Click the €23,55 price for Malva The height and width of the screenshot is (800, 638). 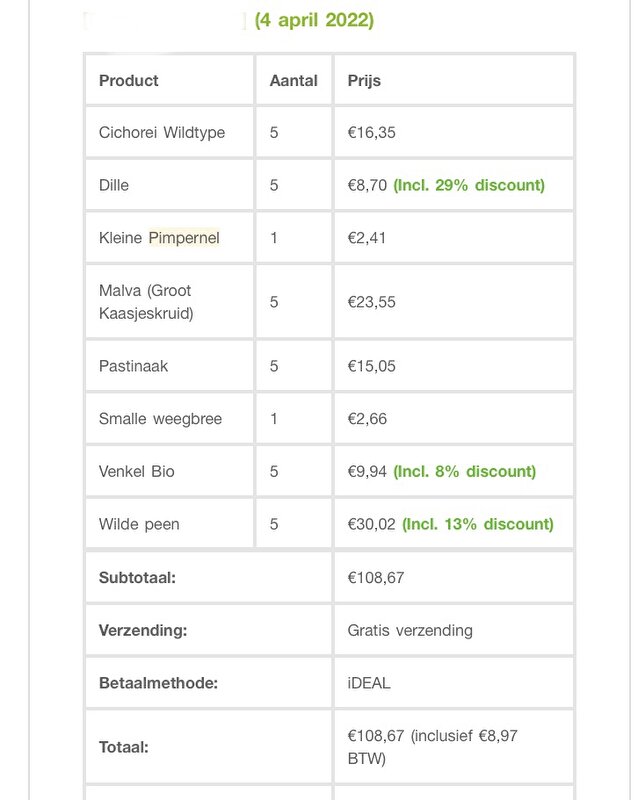[372, 302]
